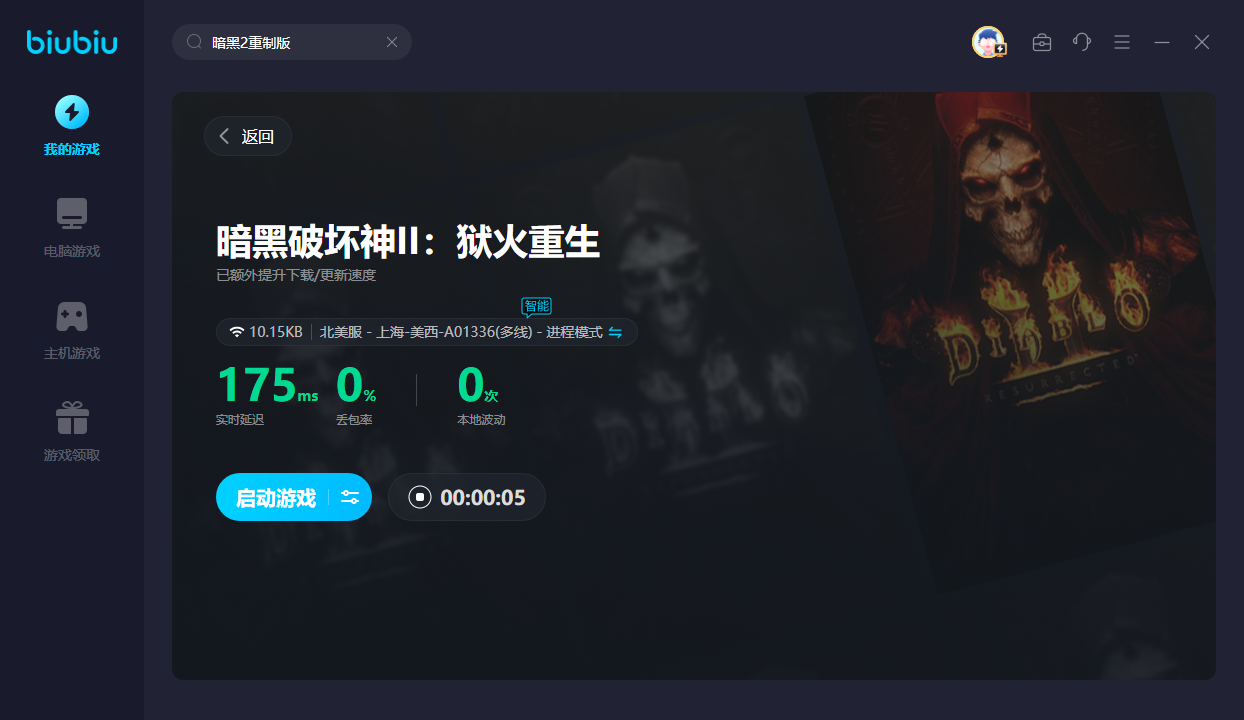
Task: Clear the search box text
Action: coord(392,42)
